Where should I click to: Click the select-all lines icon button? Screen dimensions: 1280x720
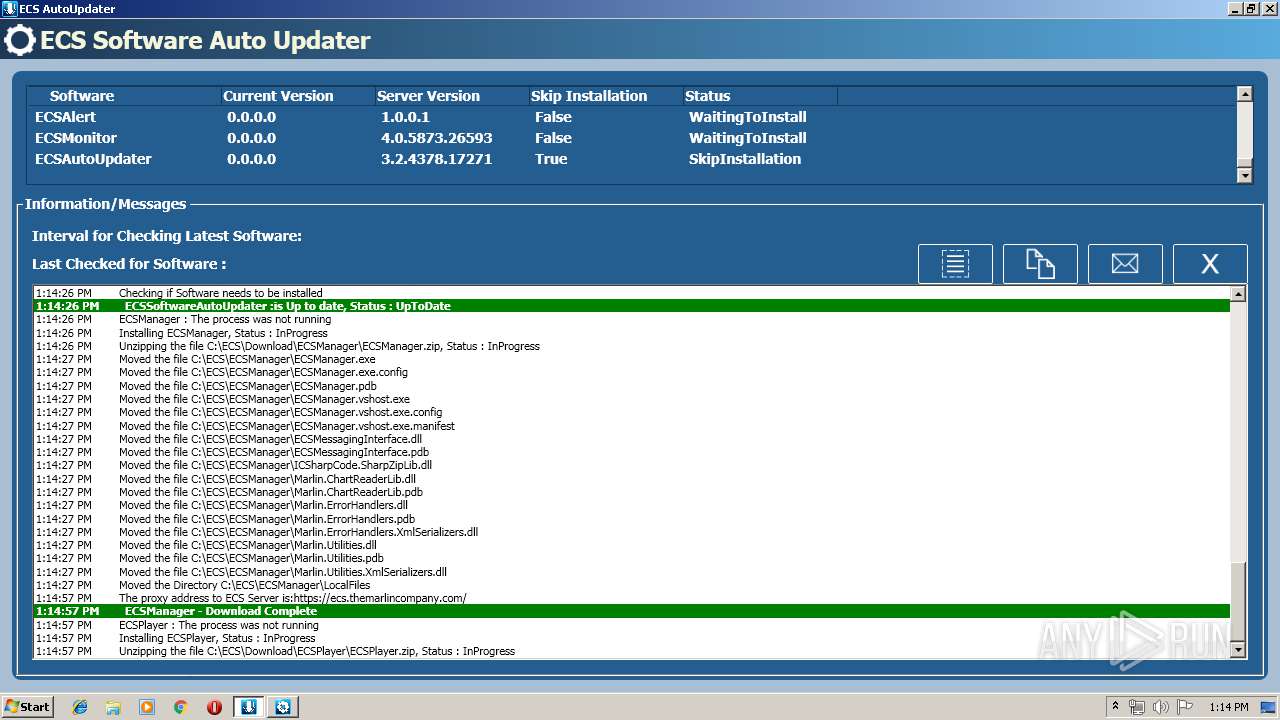[955, 264]
